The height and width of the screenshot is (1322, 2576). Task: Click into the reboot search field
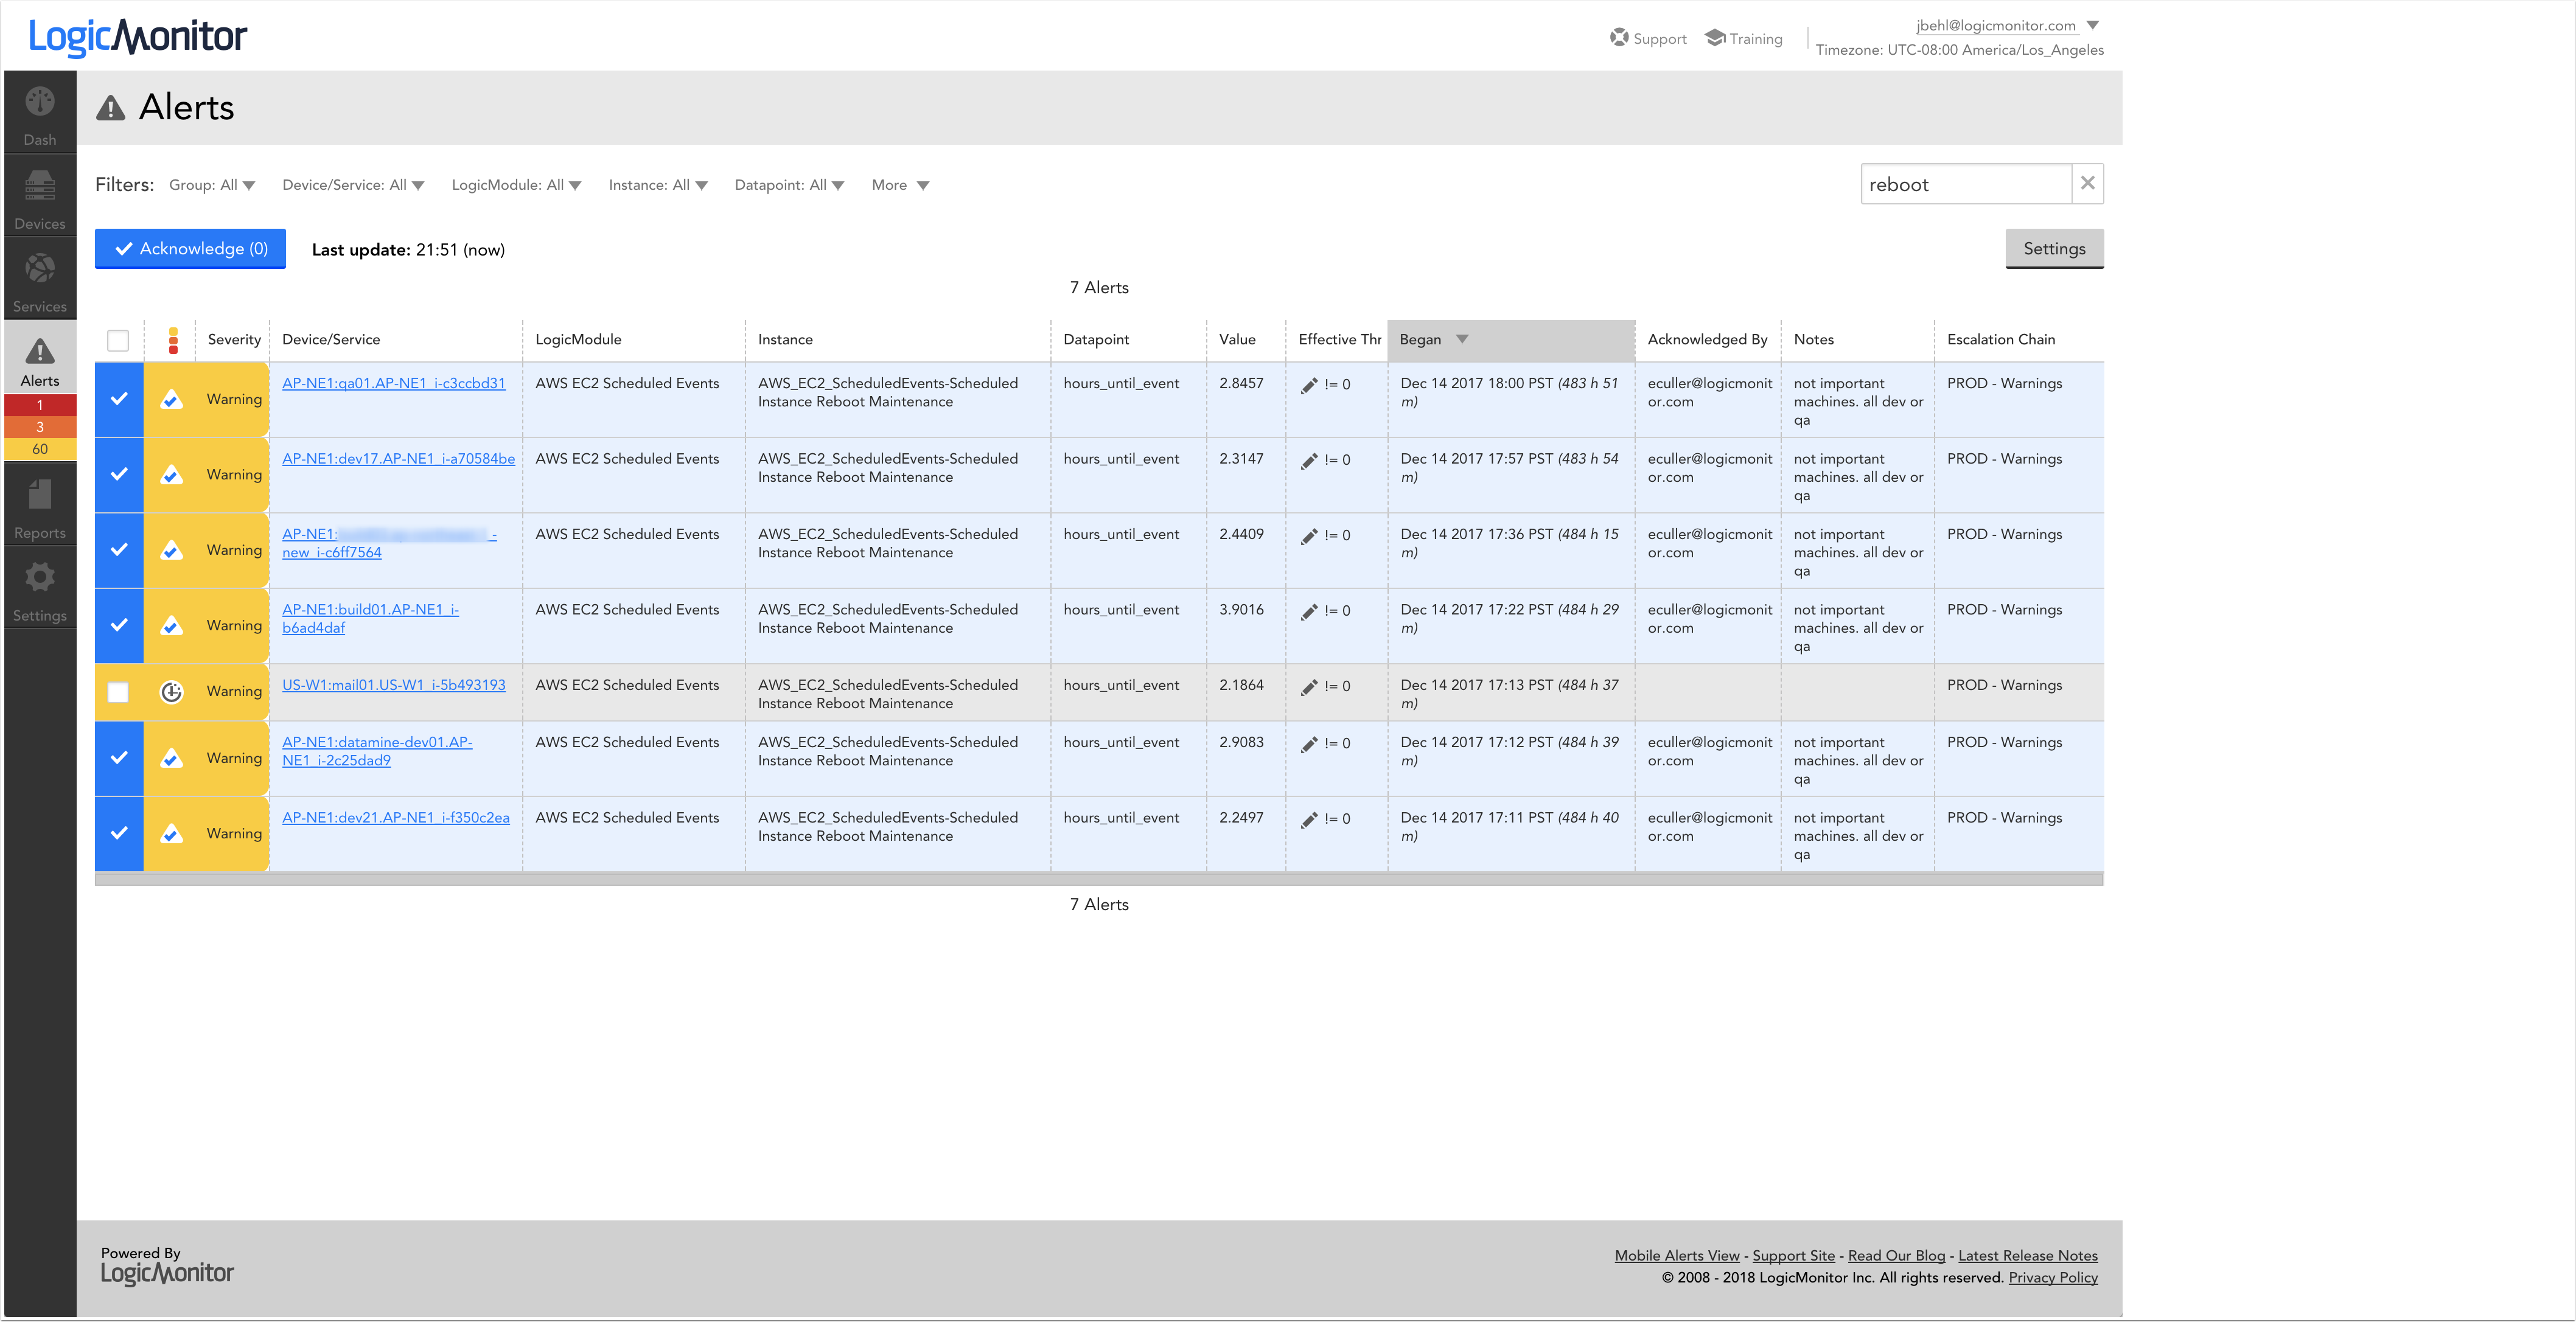pyautogui.click(x=1965, y=184)
